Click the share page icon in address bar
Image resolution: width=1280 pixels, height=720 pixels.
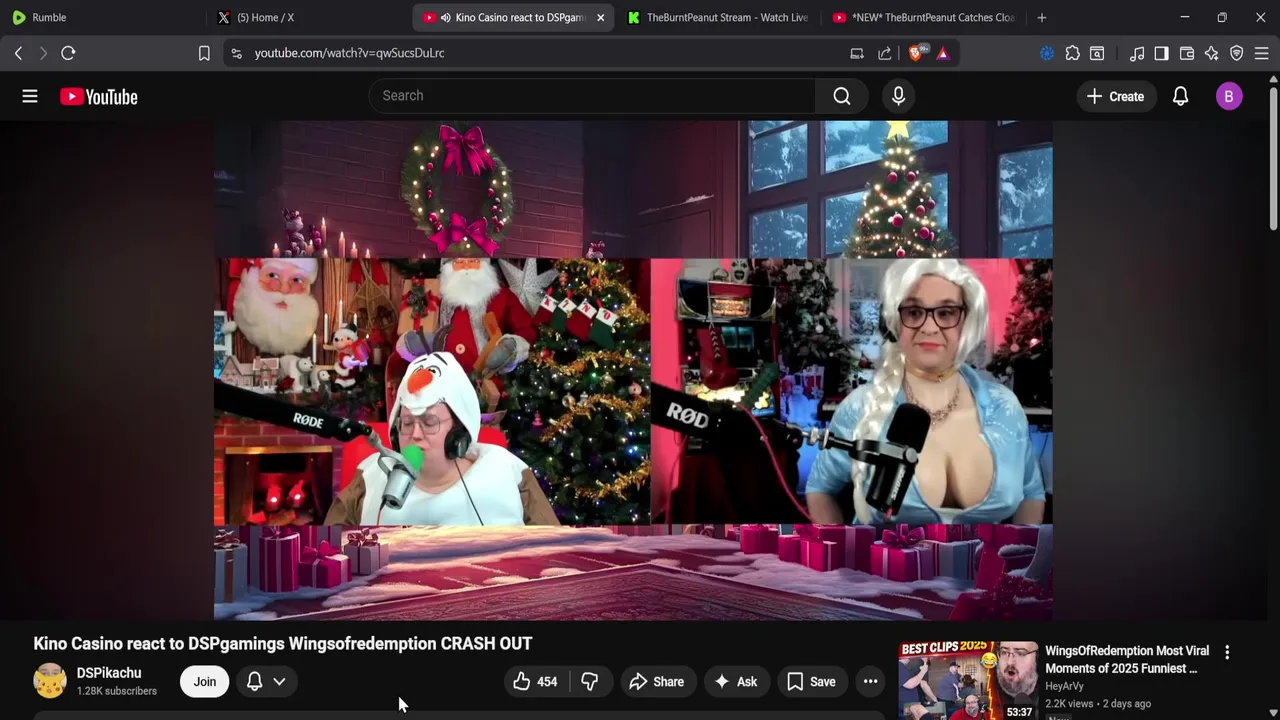coord(885,53)
